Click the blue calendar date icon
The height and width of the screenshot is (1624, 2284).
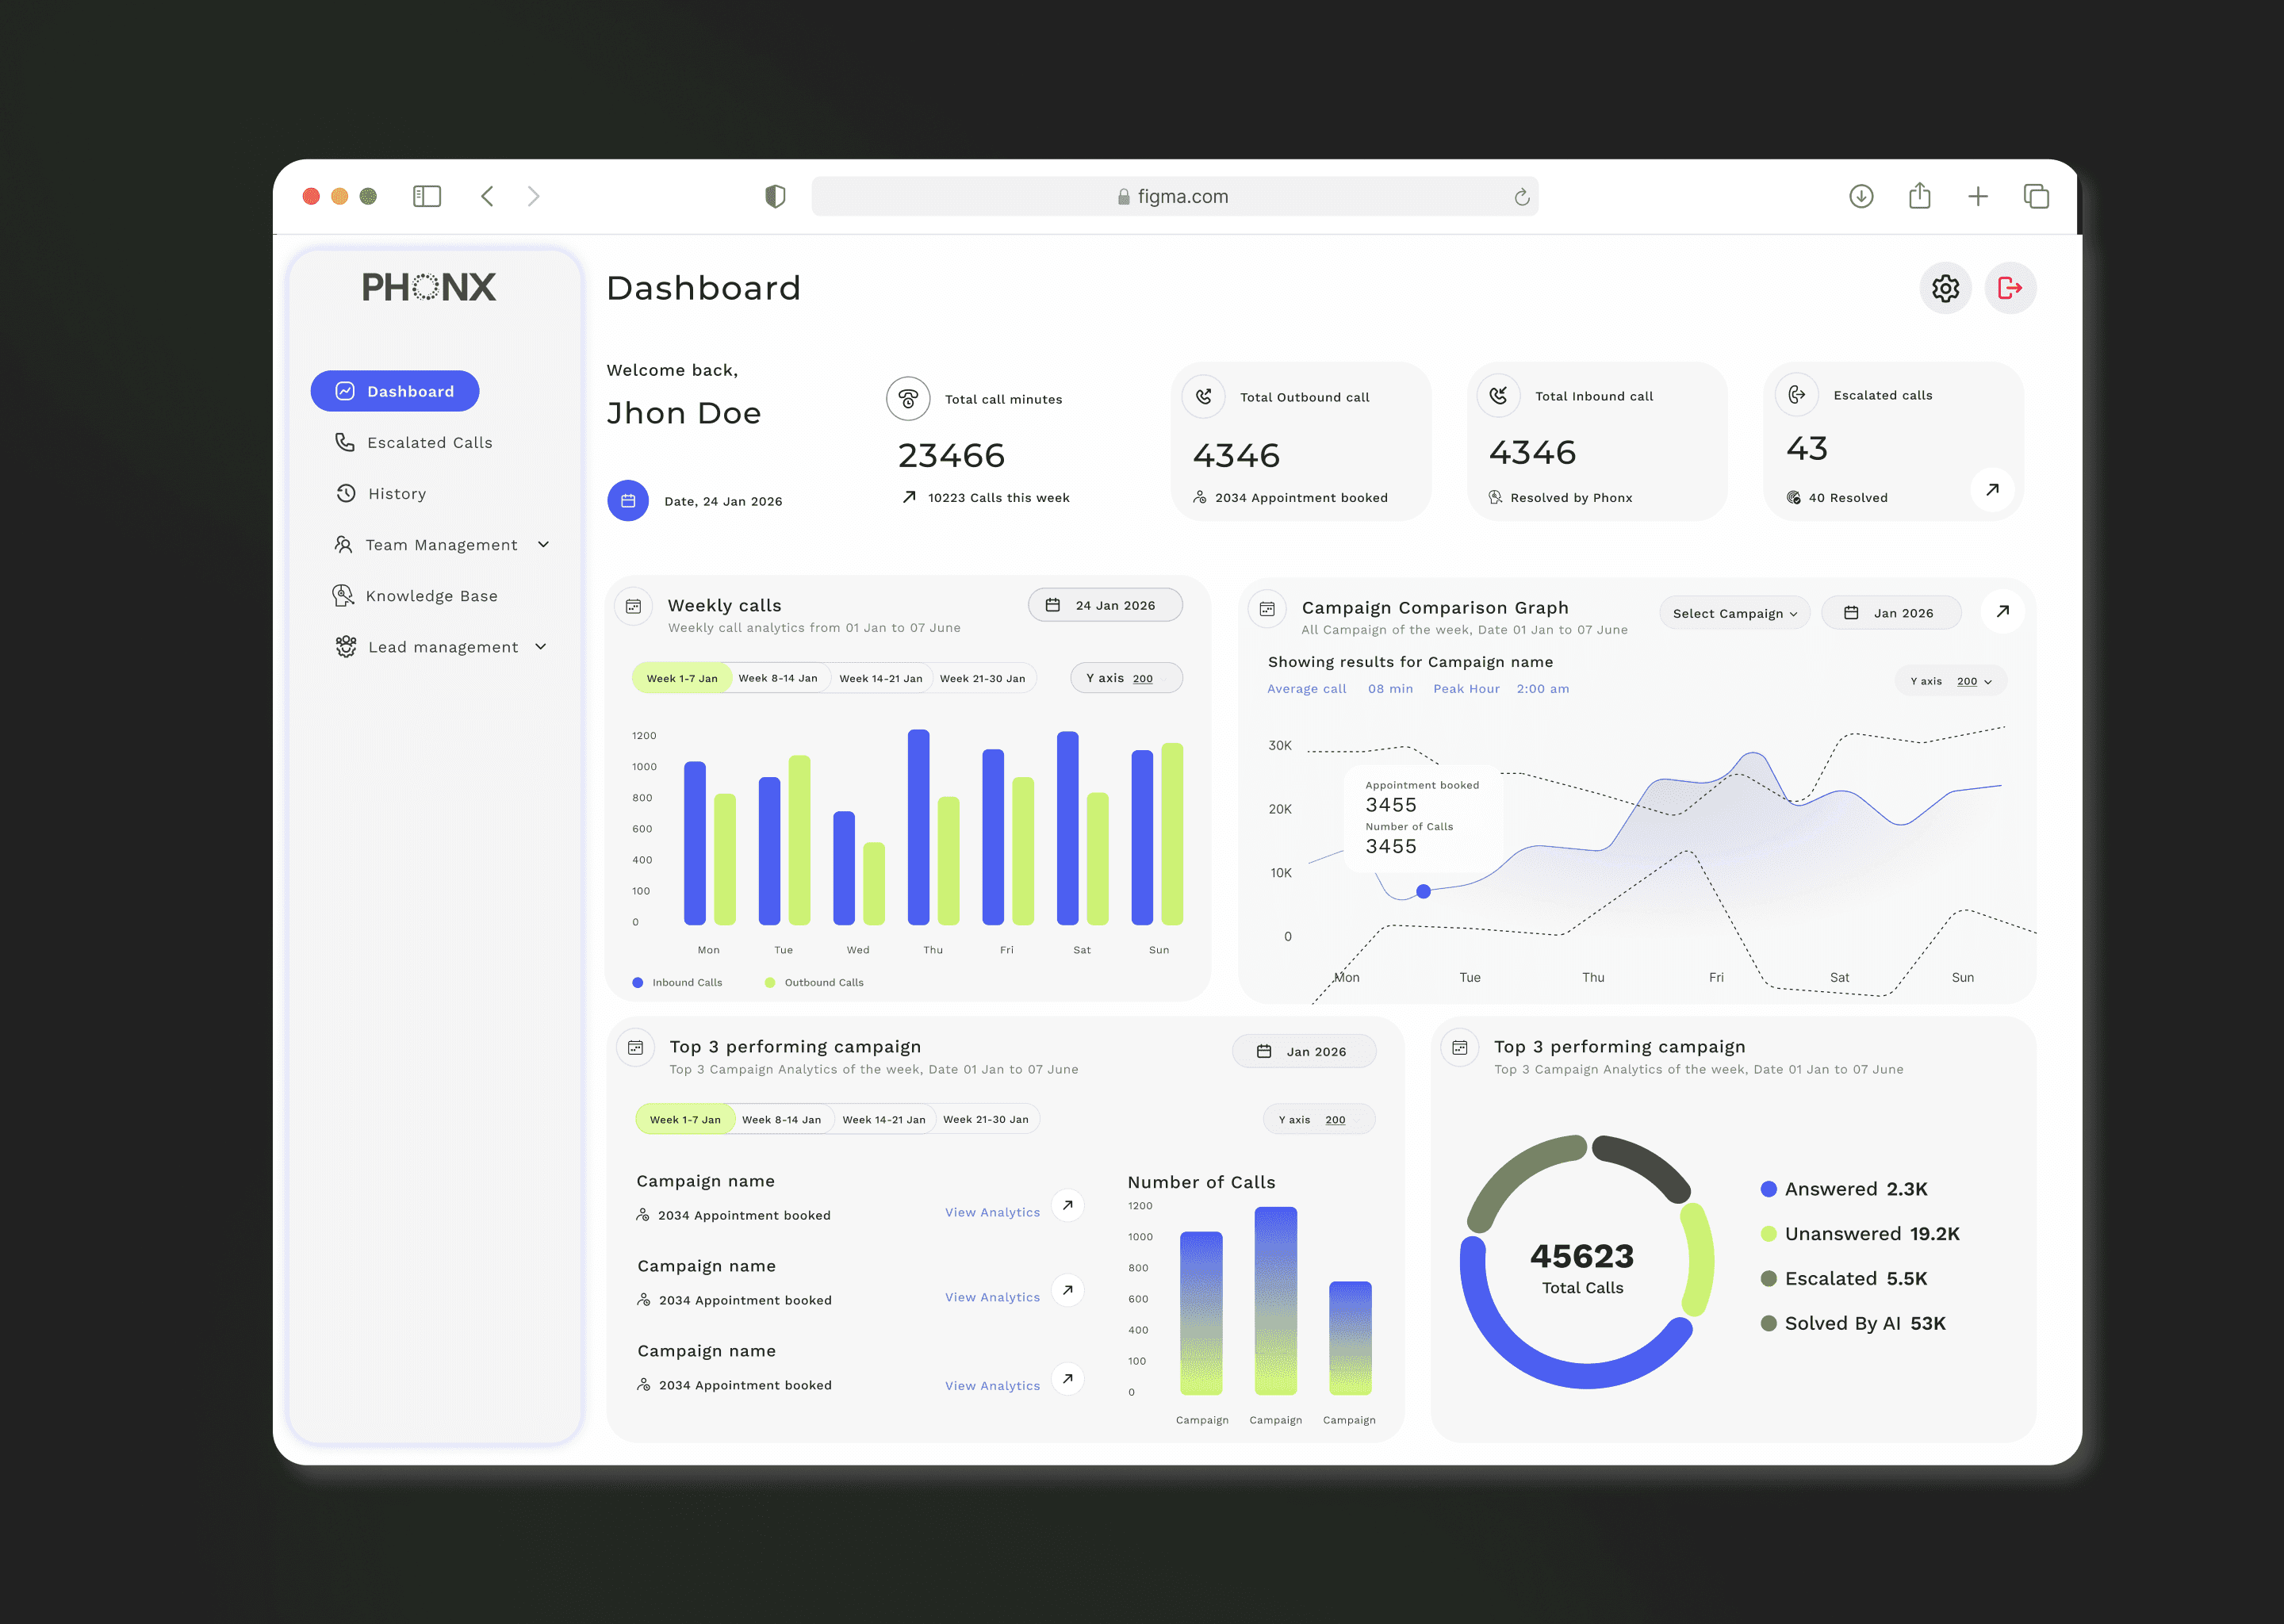(628, 500)
